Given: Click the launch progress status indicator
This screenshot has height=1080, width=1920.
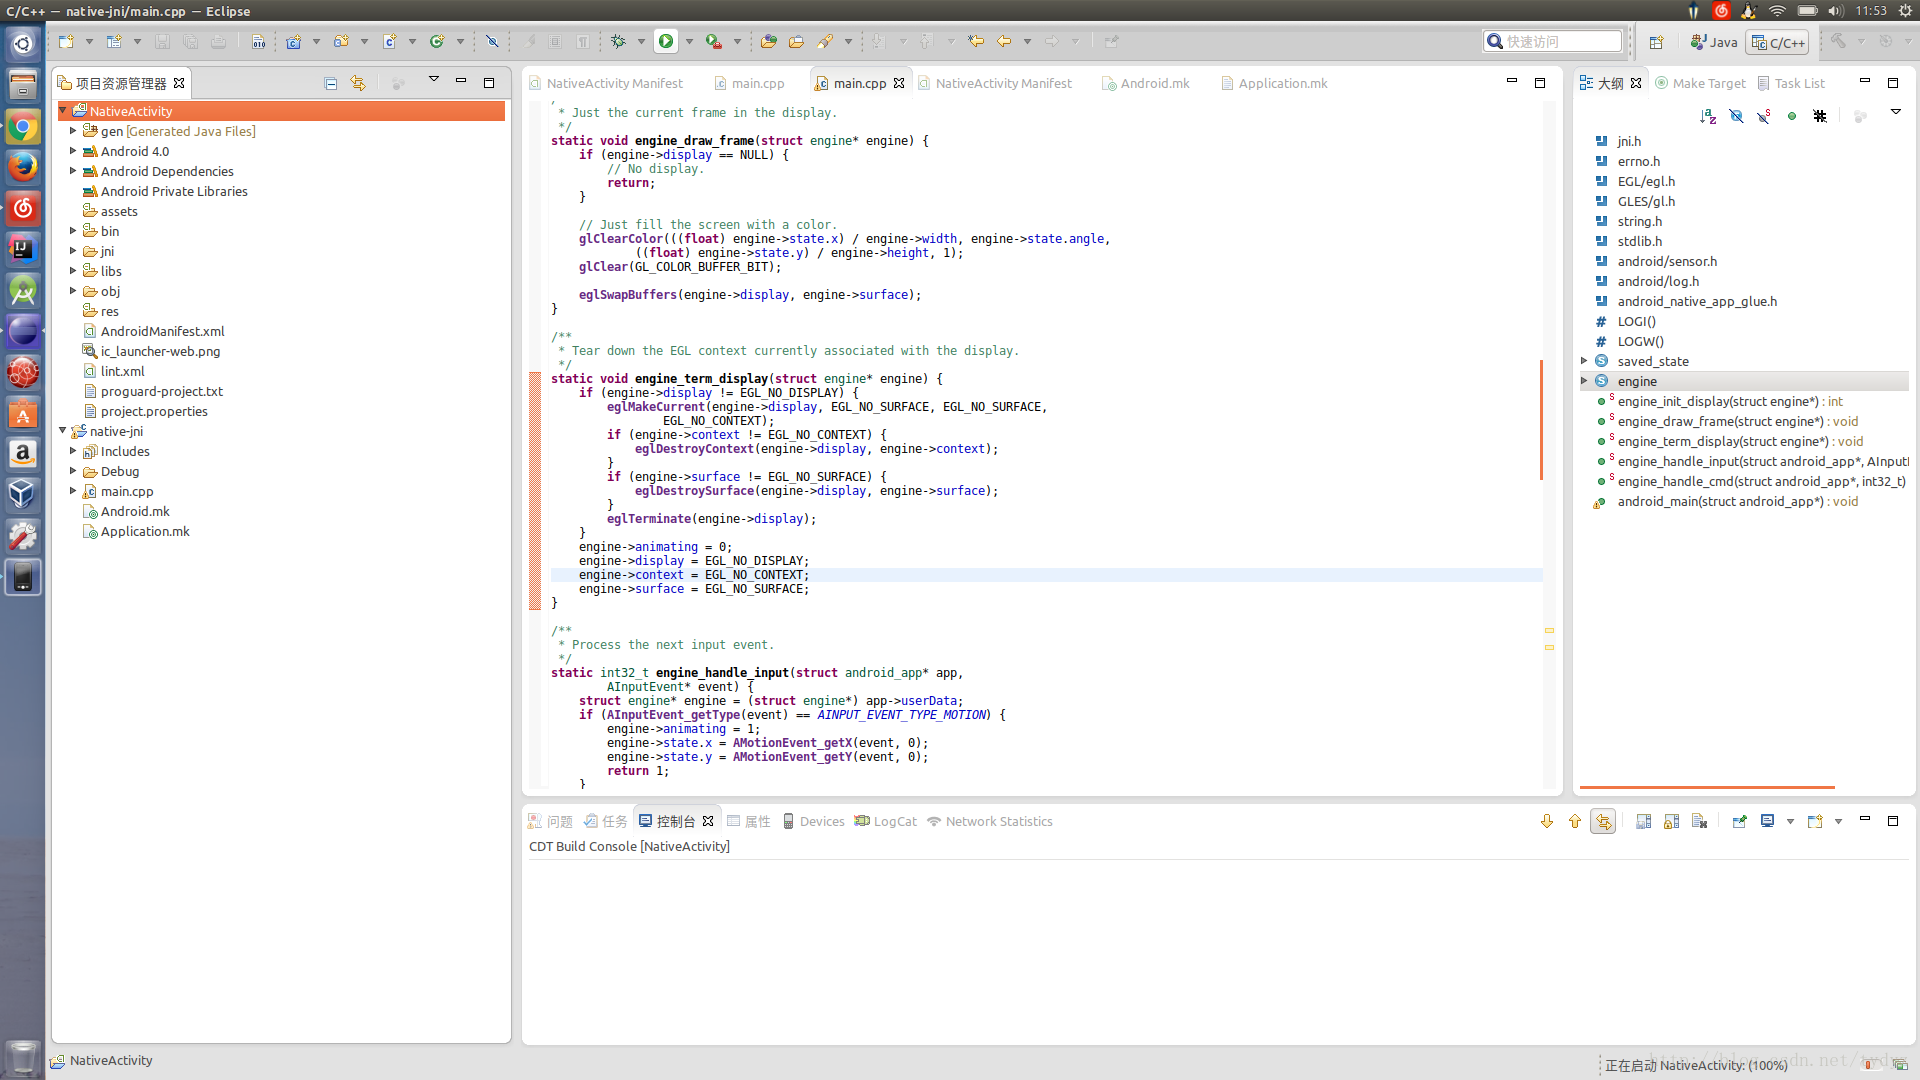Looking at the screenshot, I should tap(1696, 1065).
